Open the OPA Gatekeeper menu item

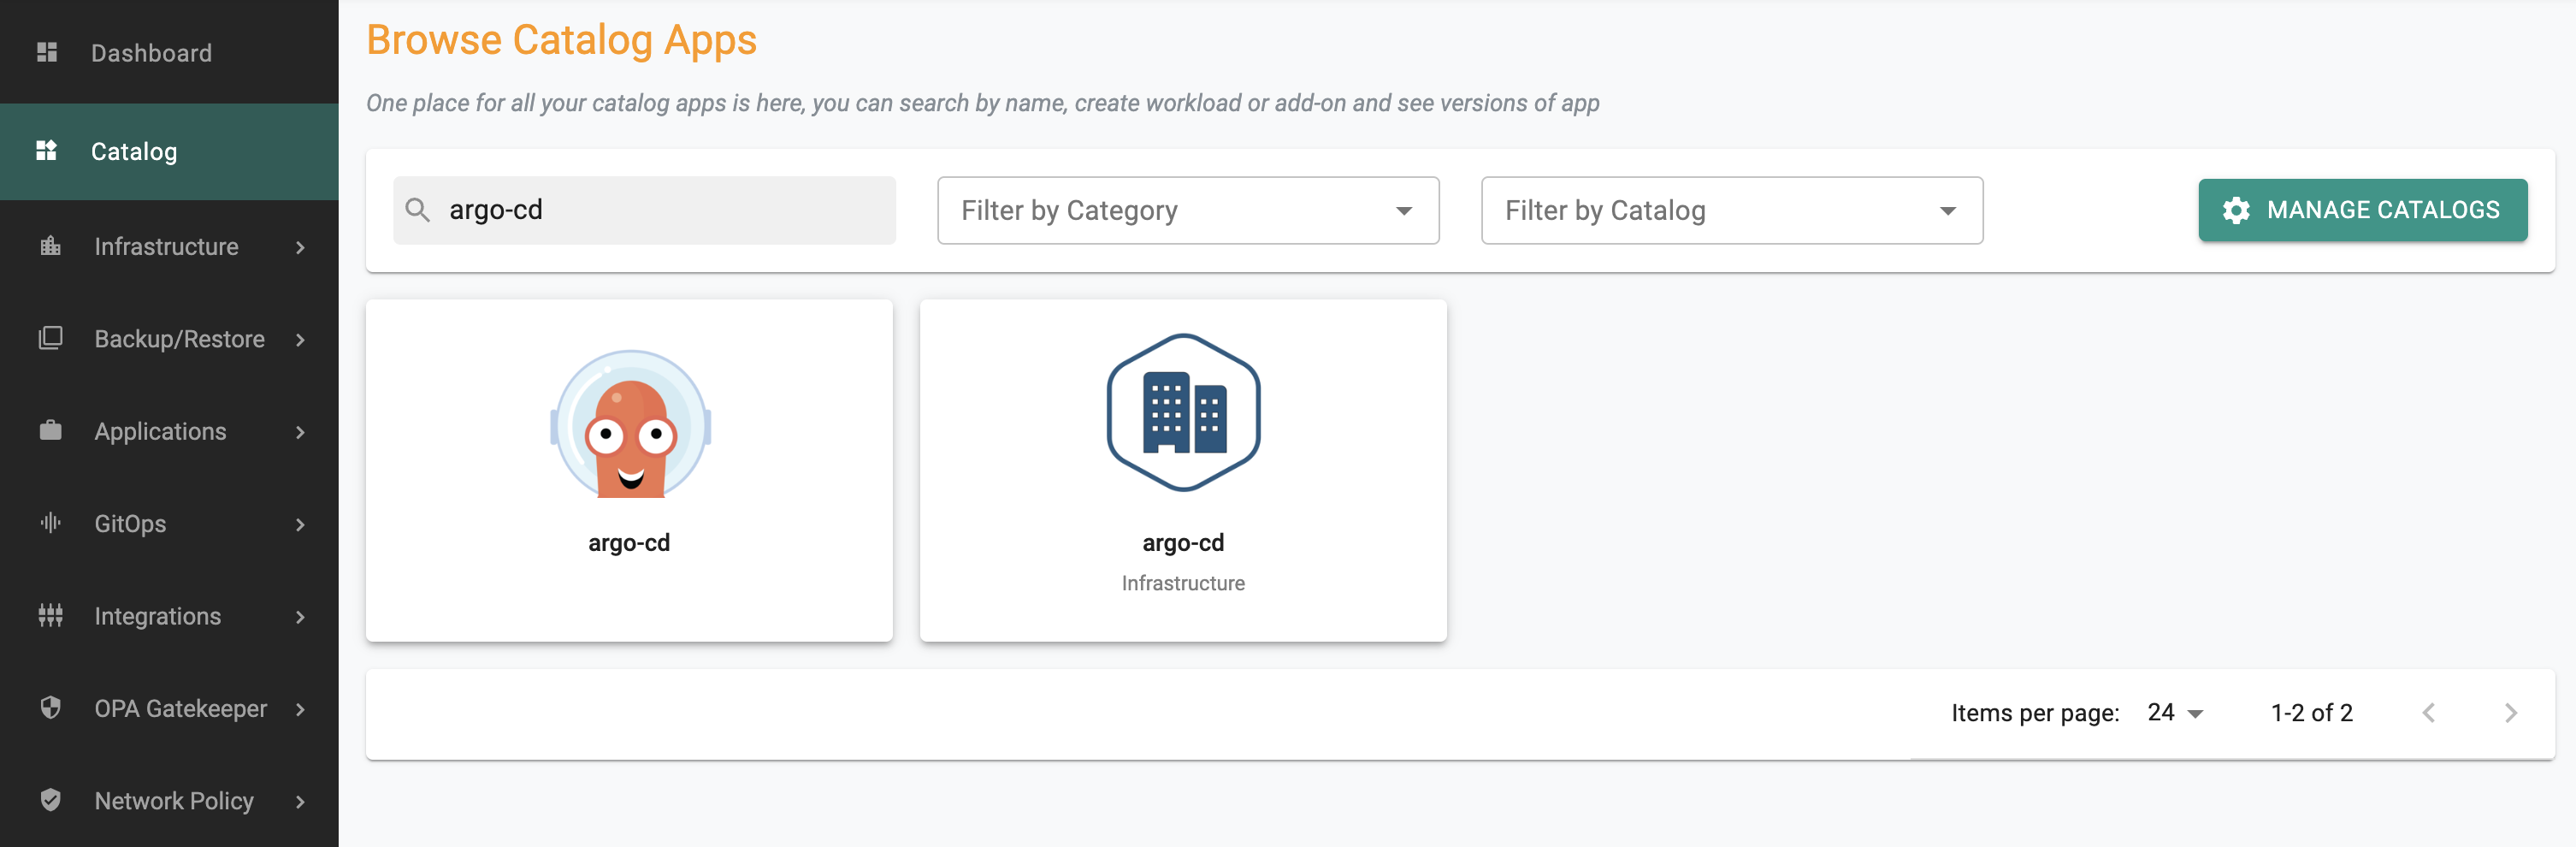(169, 708)
